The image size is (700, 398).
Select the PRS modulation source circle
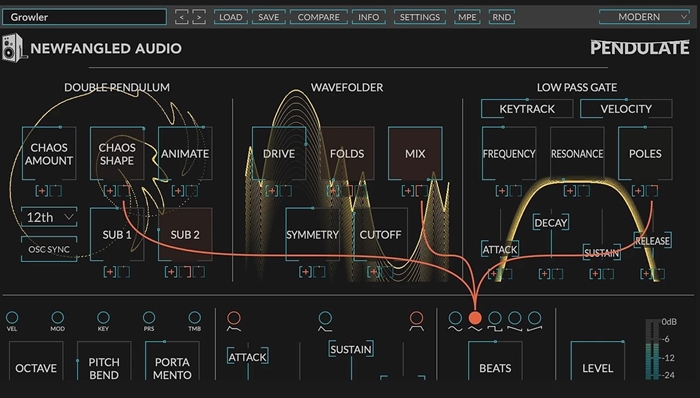(x=149, y=317)
